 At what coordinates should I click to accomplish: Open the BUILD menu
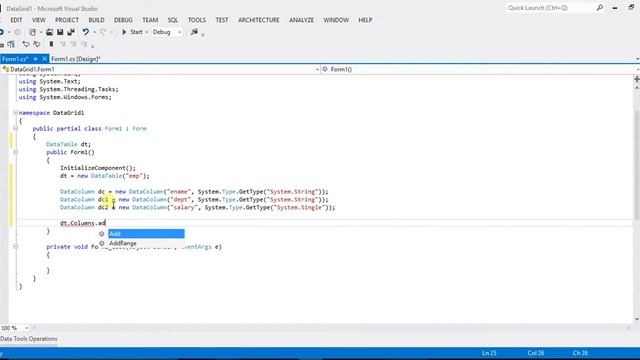coord(96,20)
